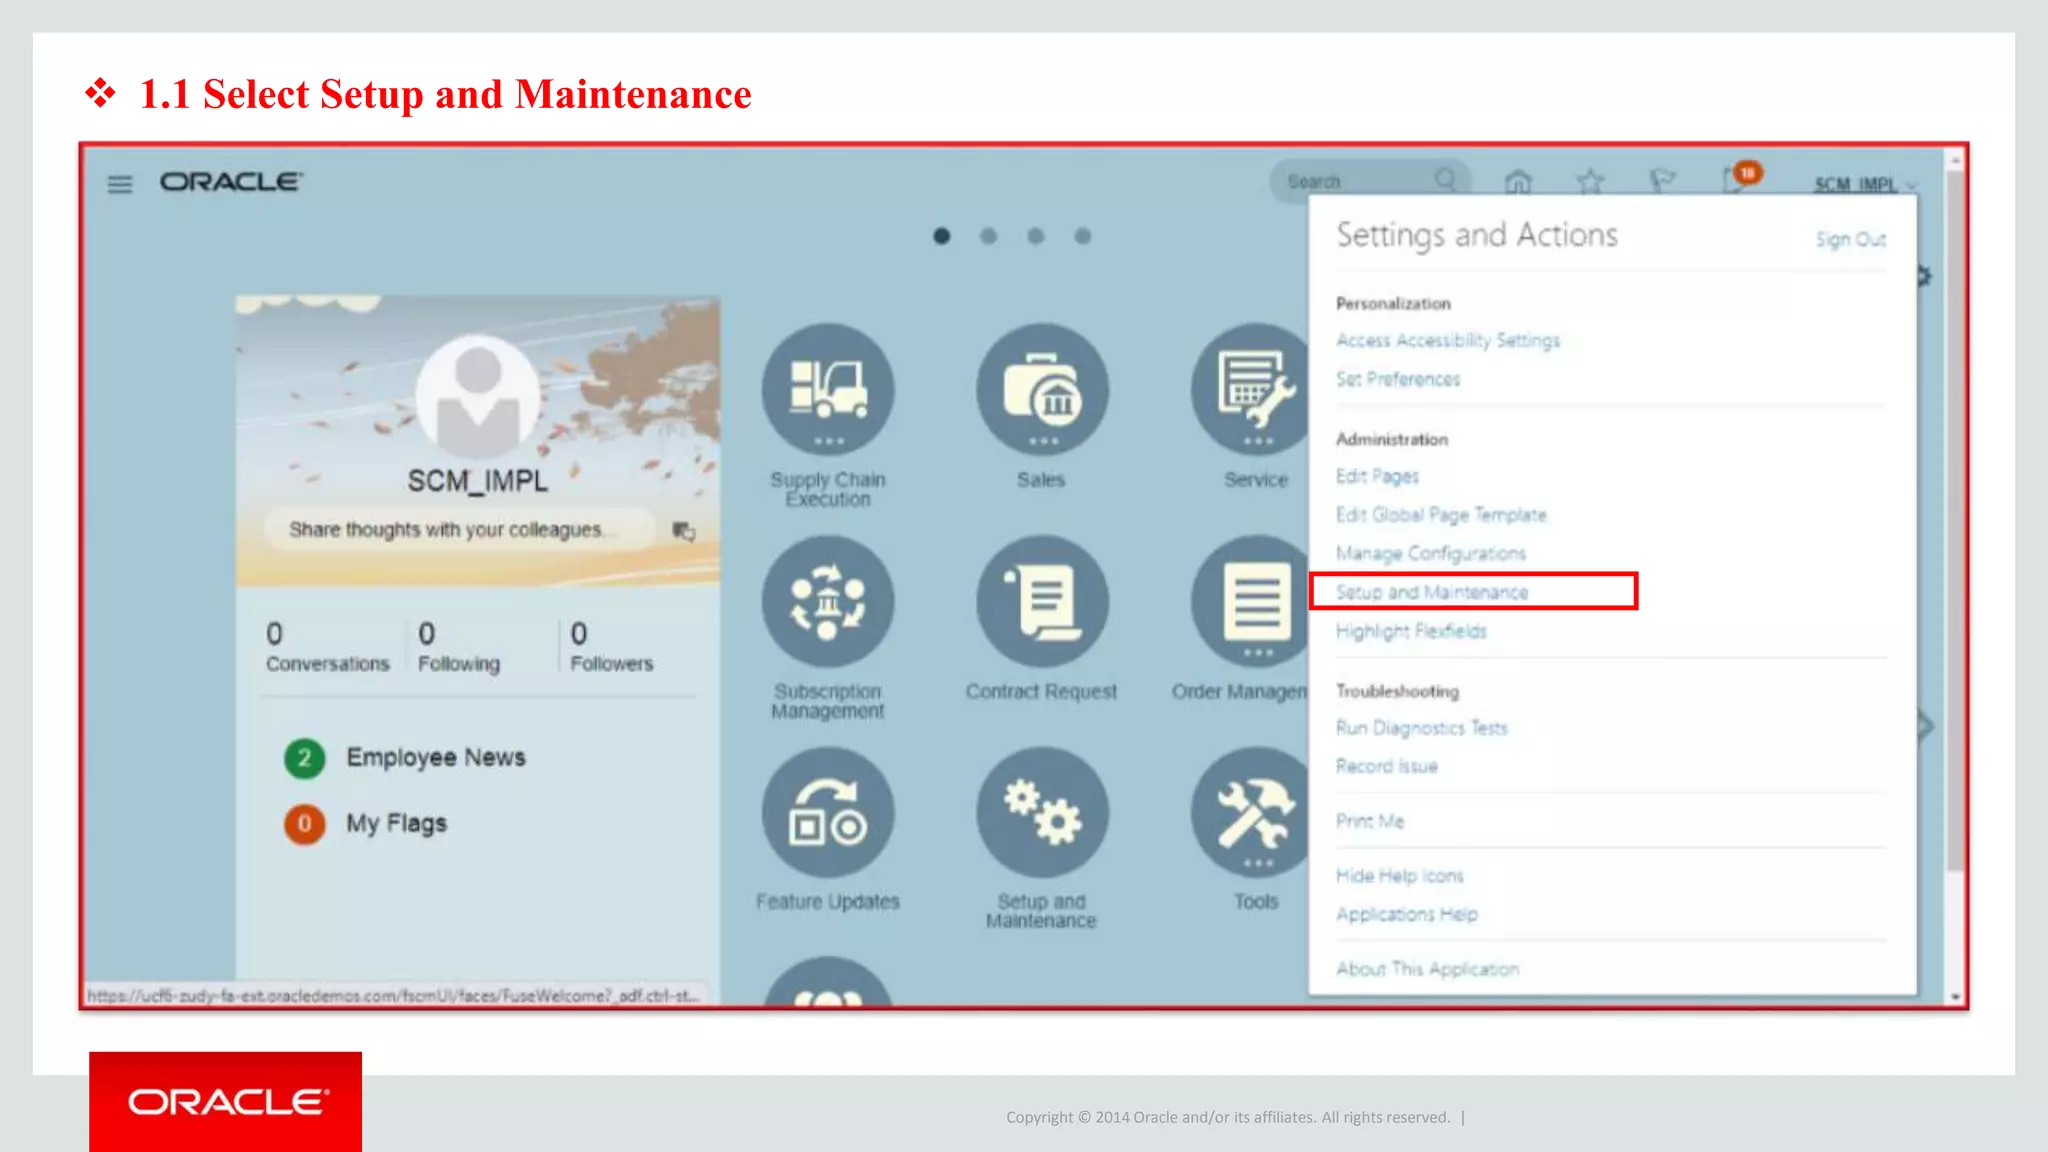The image size is (2048, 1152).
Task: Click the Sign Out link
Action: pos(1851,239)
